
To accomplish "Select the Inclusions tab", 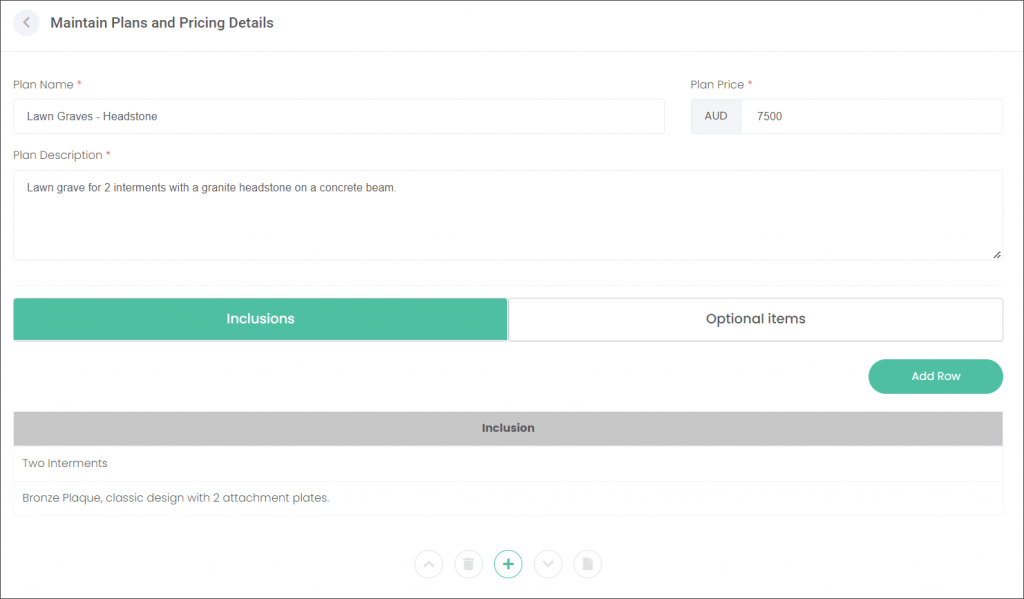I will click(261, 319).
